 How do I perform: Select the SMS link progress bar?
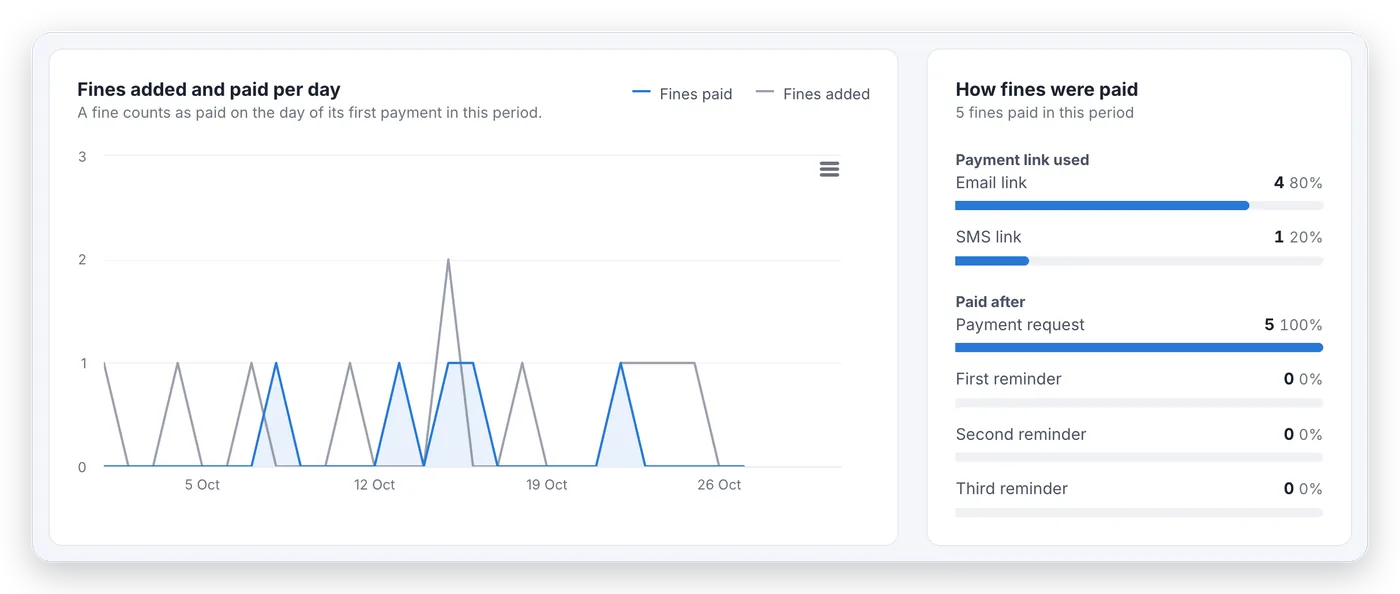pyautogui.click(x=1139, y=261)
